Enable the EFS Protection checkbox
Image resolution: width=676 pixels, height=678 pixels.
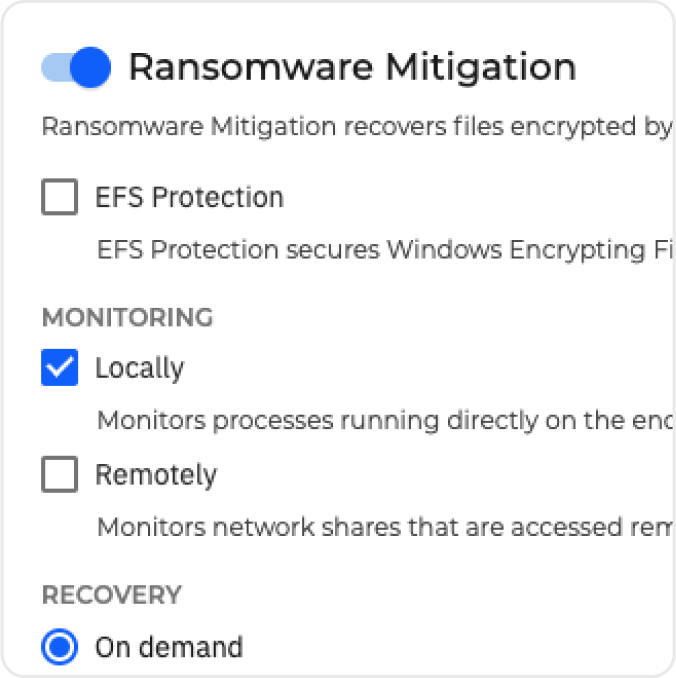60,197
